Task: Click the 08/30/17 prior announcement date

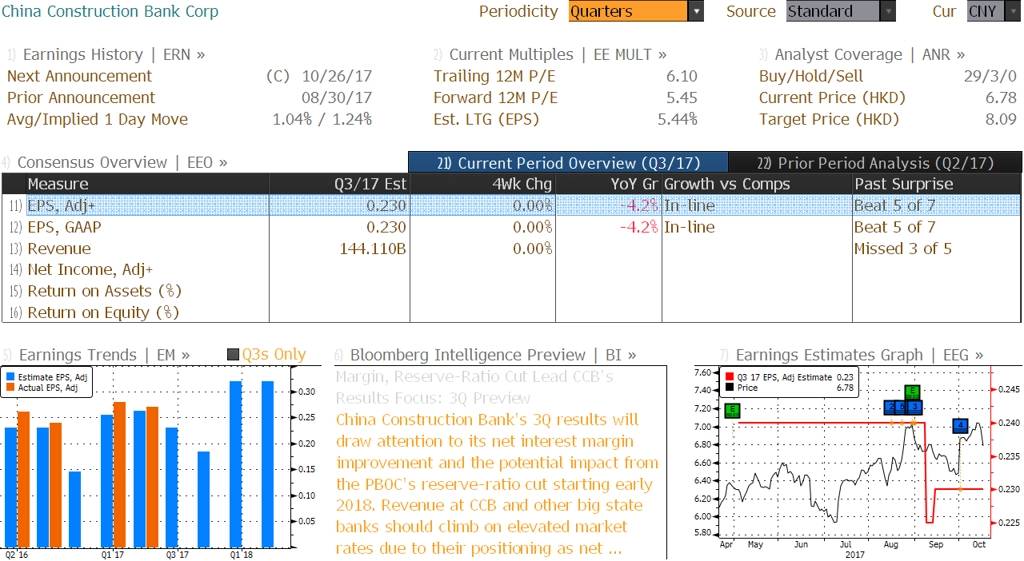Action: click(x=337, y=97)
